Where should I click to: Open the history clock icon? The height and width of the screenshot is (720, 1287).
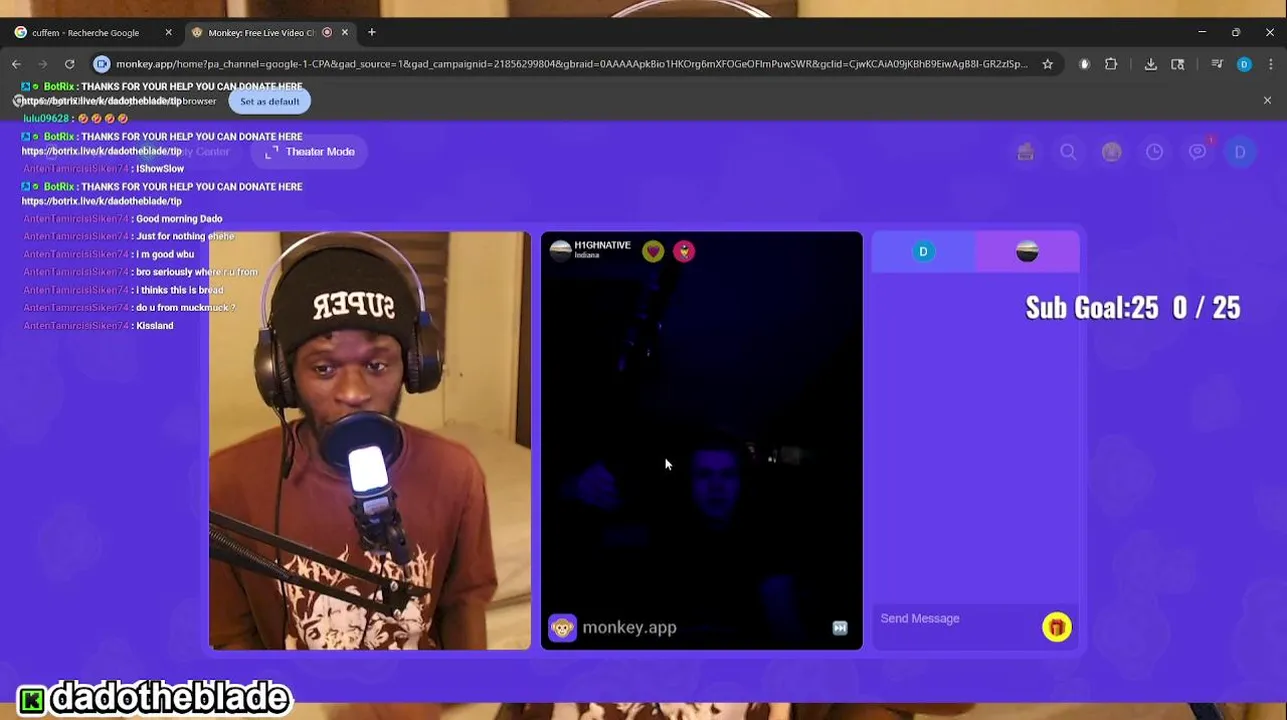click(1154, 152)
